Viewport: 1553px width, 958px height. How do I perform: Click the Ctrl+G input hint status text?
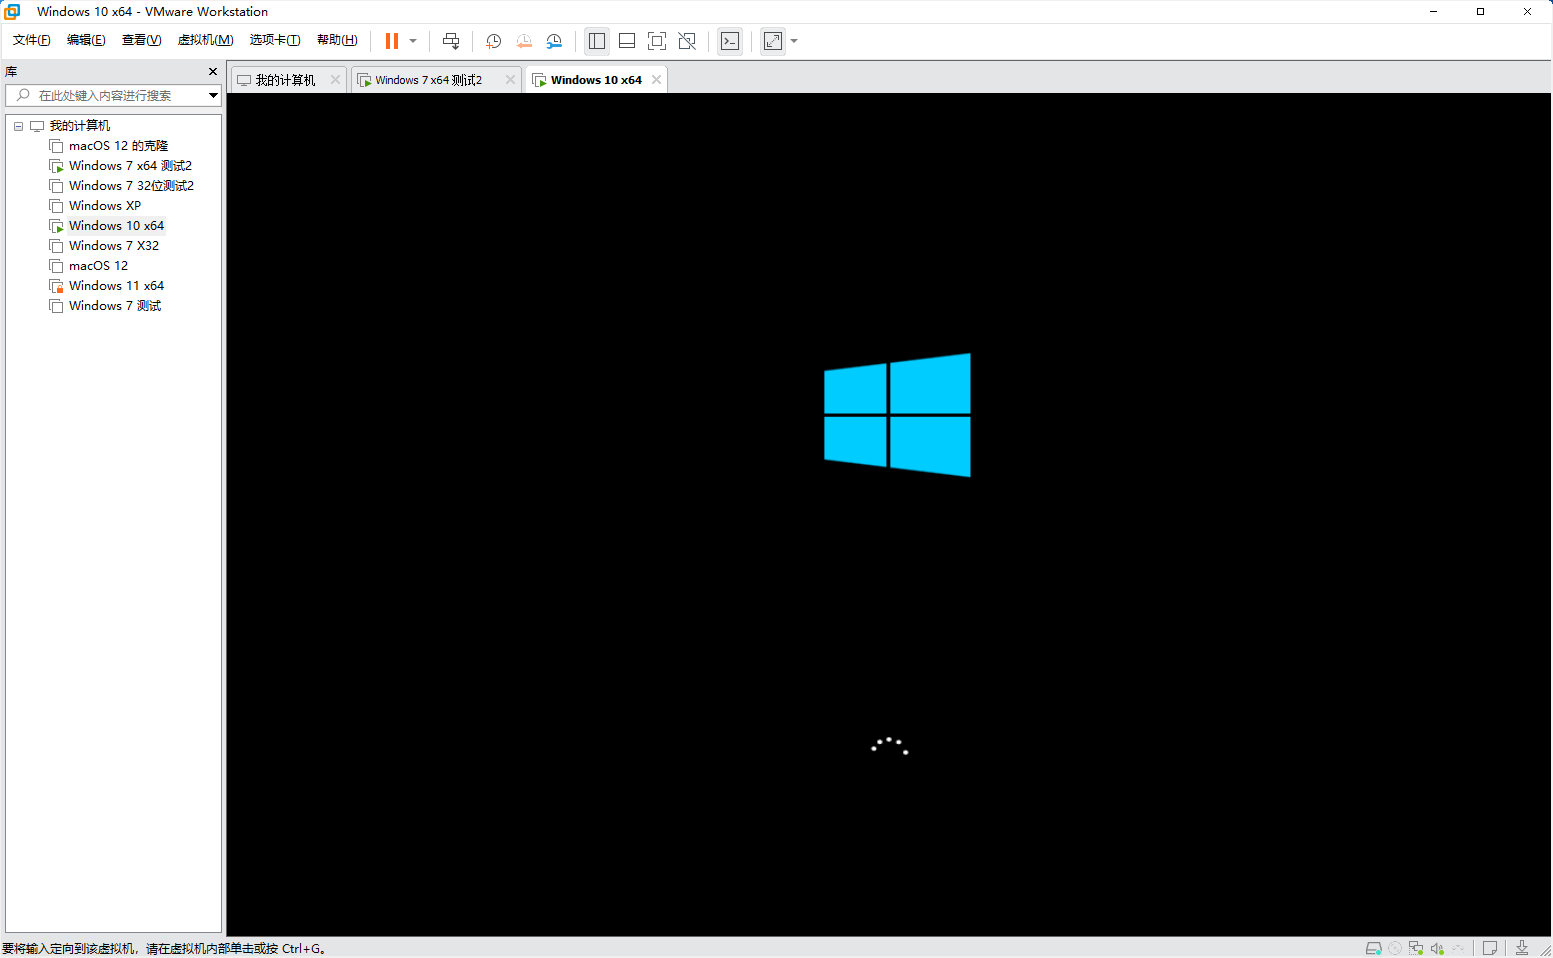164,948
